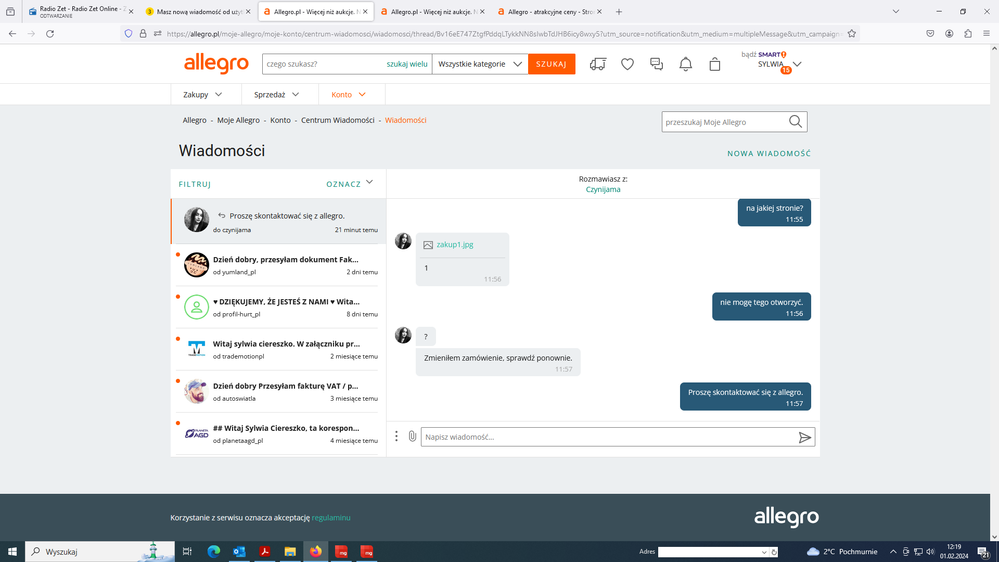Click the image icon next to zakup1.jpg

coord(428,245)
